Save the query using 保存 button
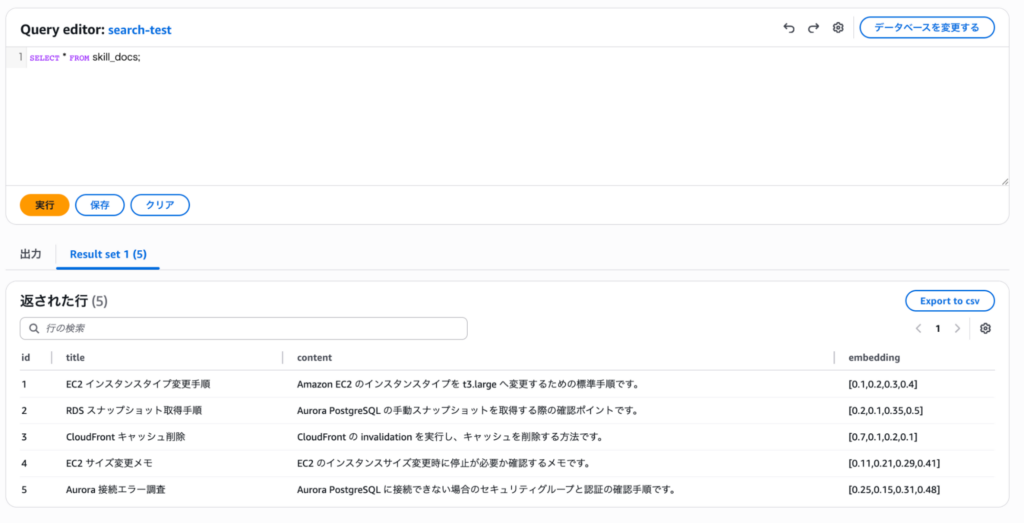The width and height of the screenshot is (1024, 523). pyautogui.click(x=100, y=205)
